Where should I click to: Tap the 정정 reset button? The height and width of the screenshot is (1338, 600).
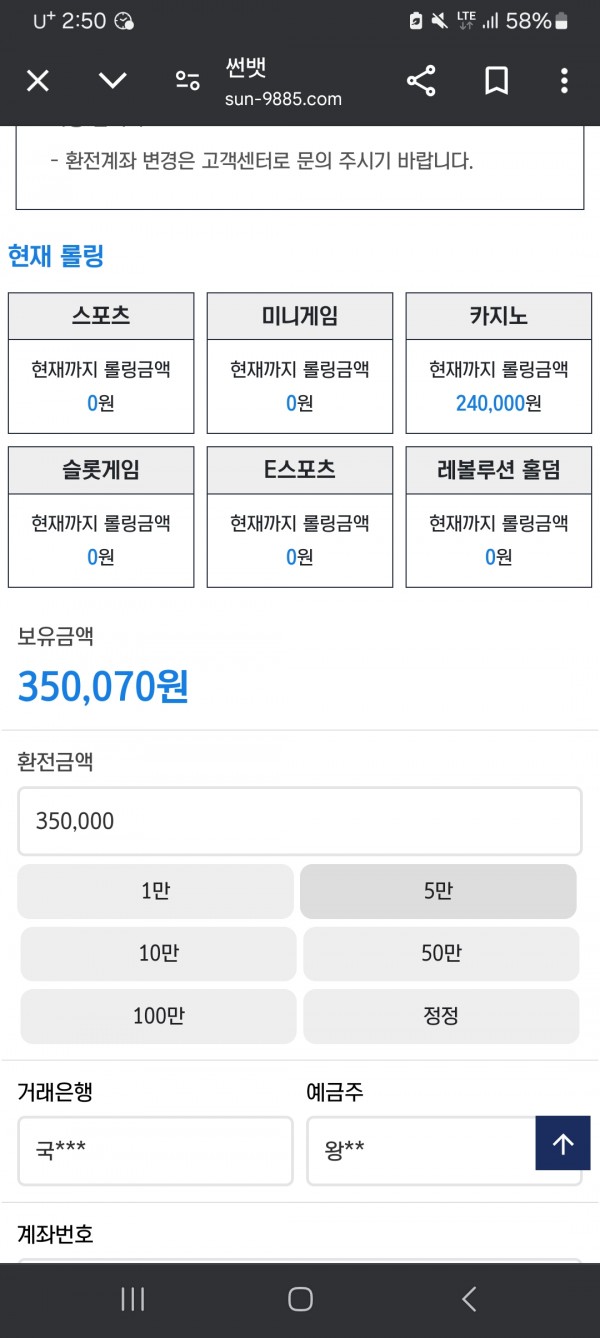tap(441, 1017)
